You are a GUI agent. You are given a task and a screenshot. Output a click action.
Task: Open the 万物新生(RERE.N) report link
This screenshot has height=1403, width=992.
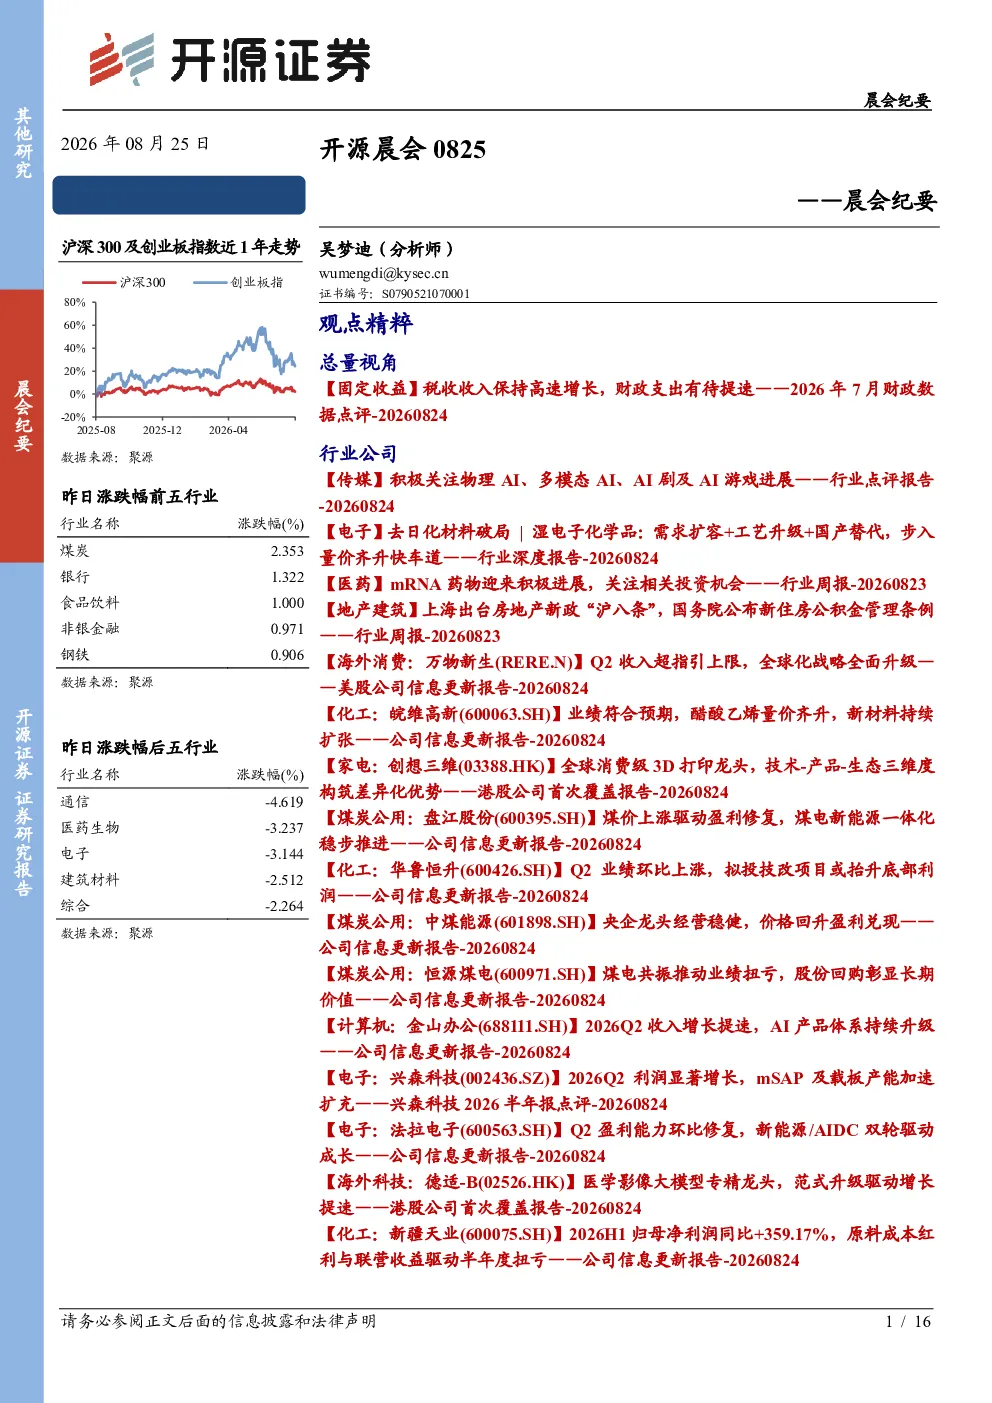pos(627,675)
